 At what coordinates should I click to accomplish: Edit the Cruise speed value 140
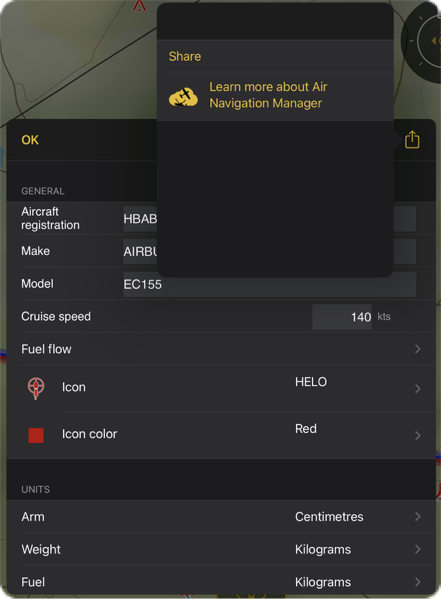tap(342, 317)
